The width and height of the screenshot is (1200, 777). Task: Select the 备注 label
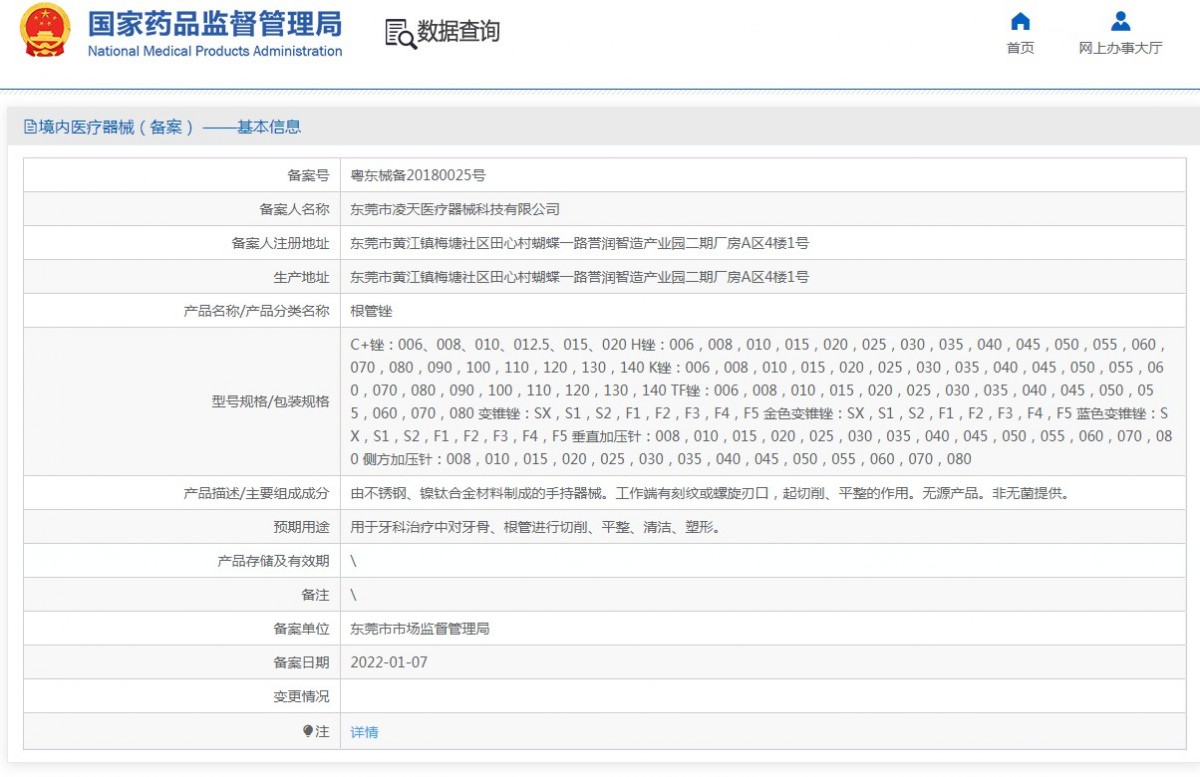tap(315, 595)
